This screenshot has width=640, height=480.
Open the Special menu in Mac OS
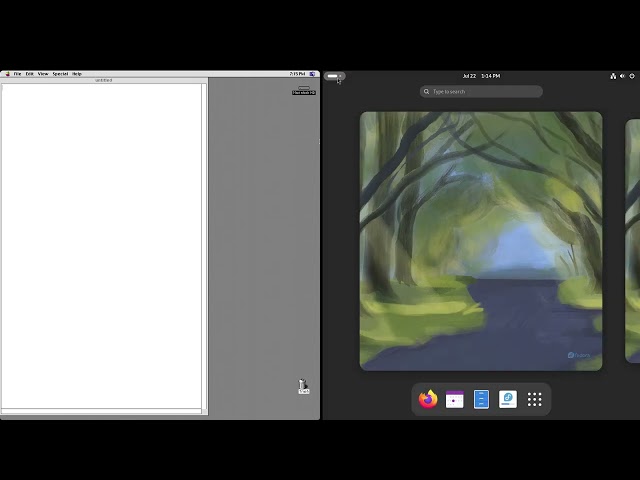60,74
